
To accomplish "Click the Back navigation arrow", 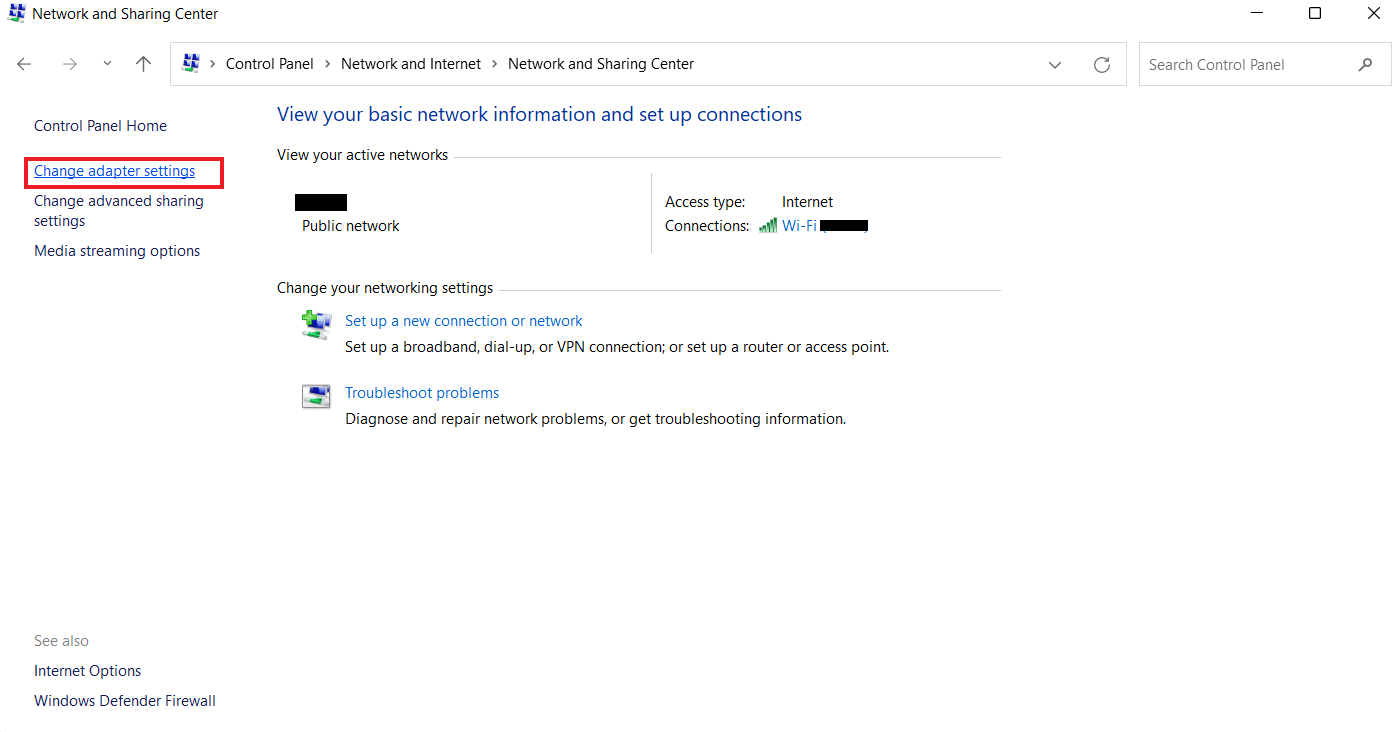I will [24, 64].
